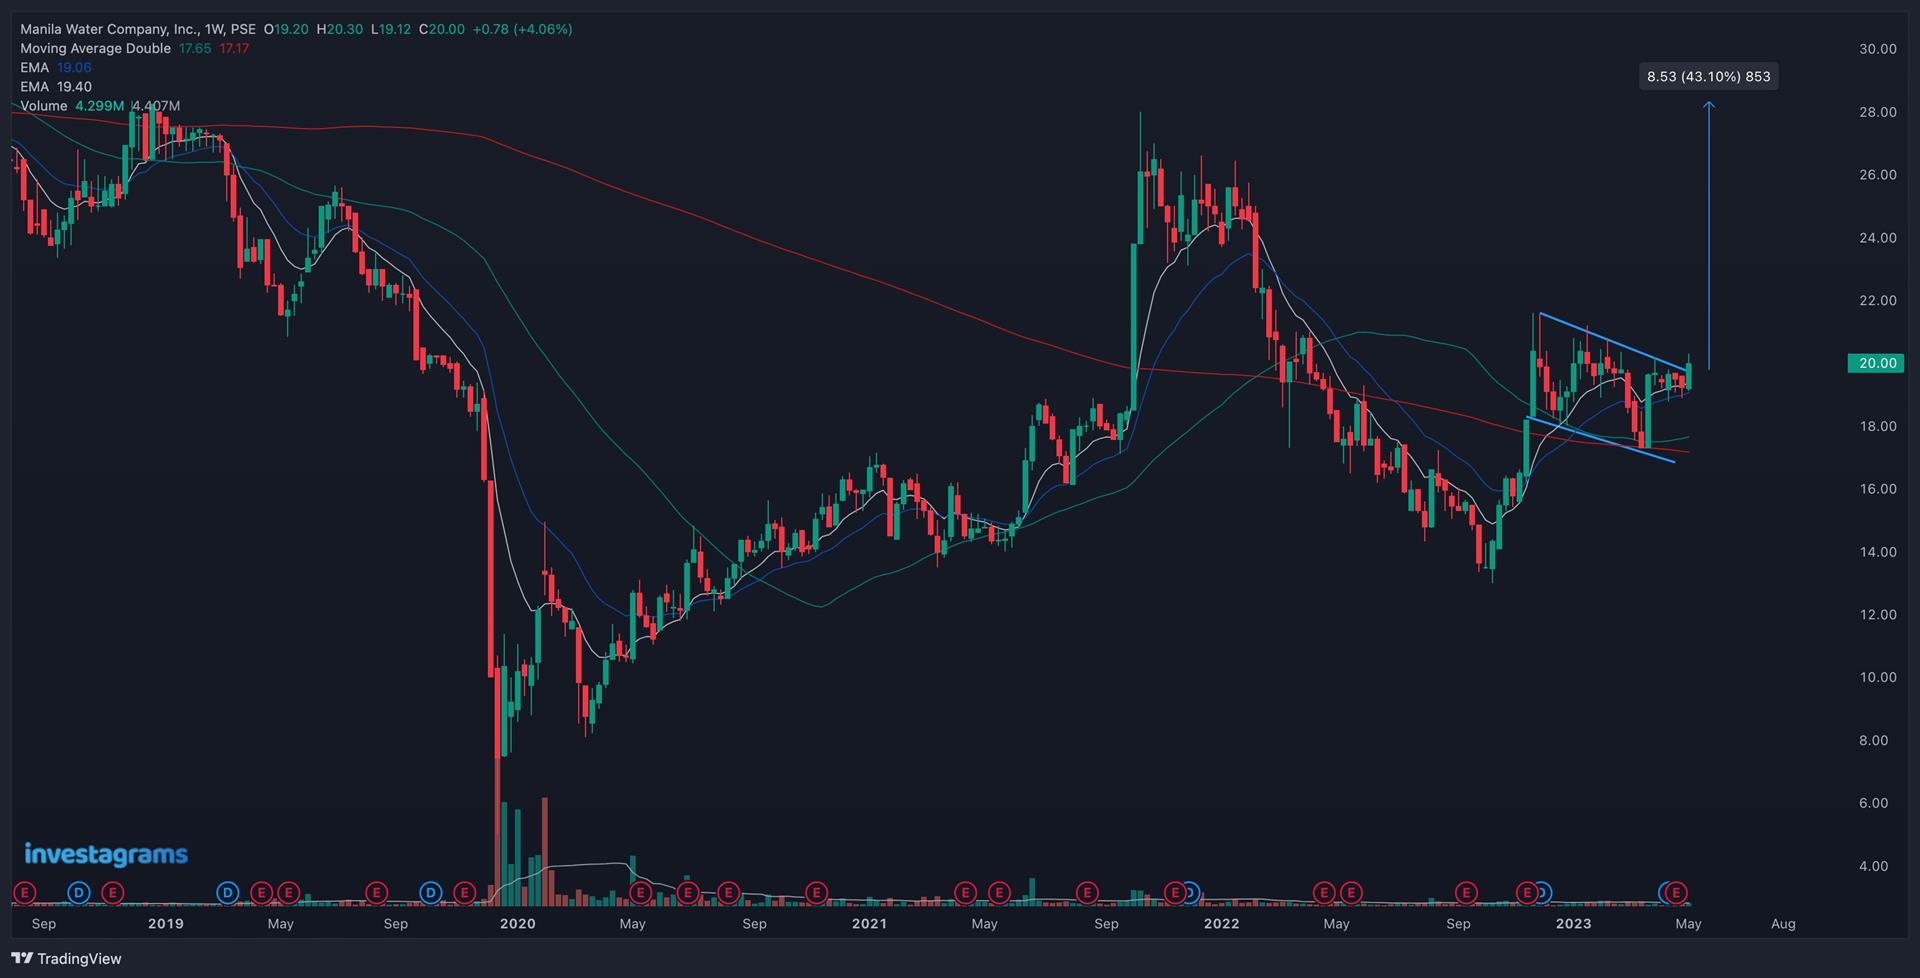Viewport: 1920px width, 978px height.
Task: Hide the blue EMA indicator via its legend
Action: tap(35, 67)
